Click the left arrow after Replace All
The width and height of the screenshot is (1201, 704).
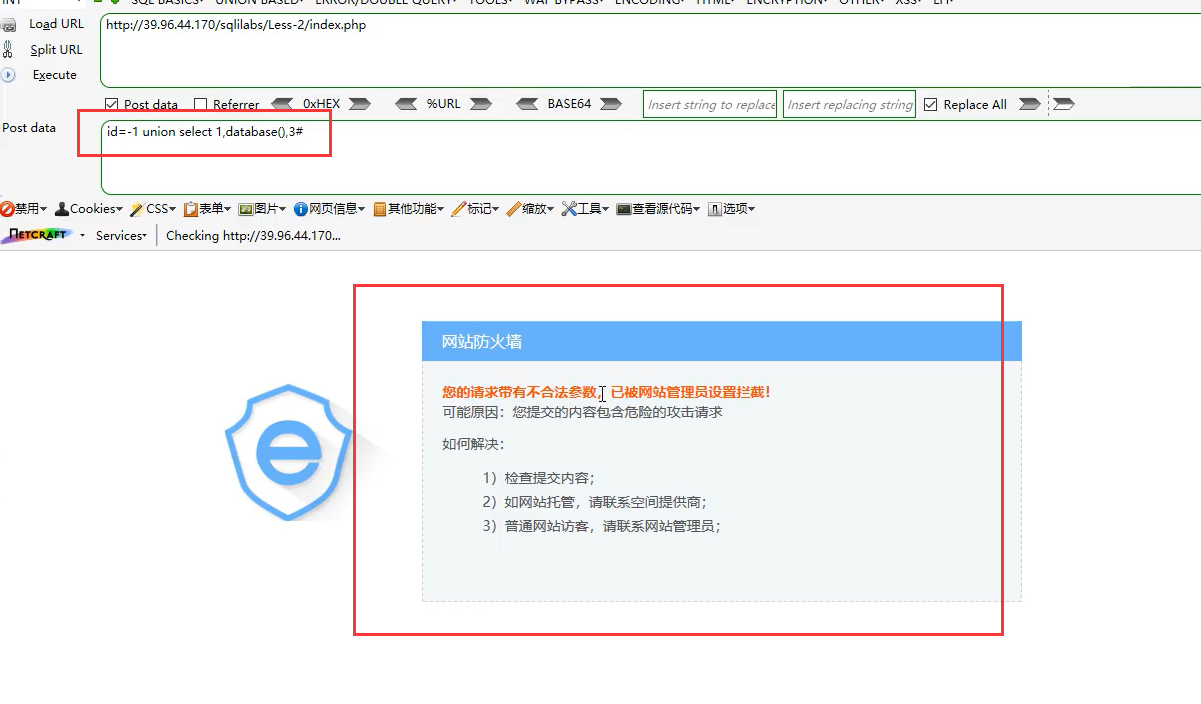1029,104
